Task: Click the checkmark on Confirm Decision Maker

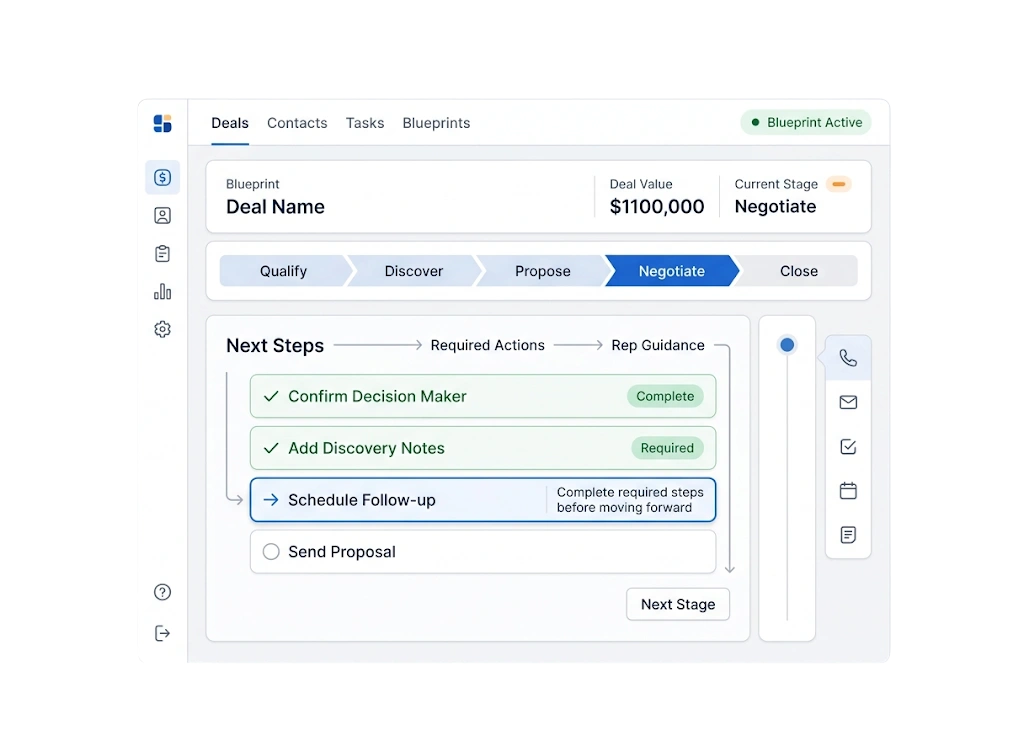Action: (271, 396)
